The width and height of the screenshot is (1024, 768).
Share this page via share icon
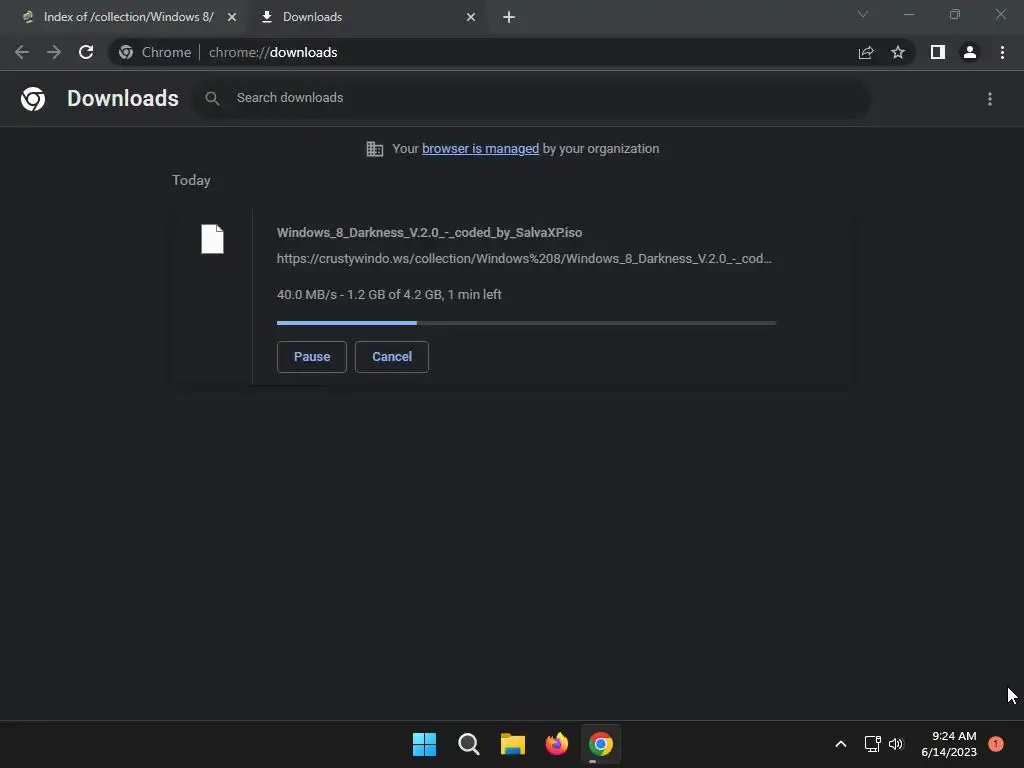866,52
